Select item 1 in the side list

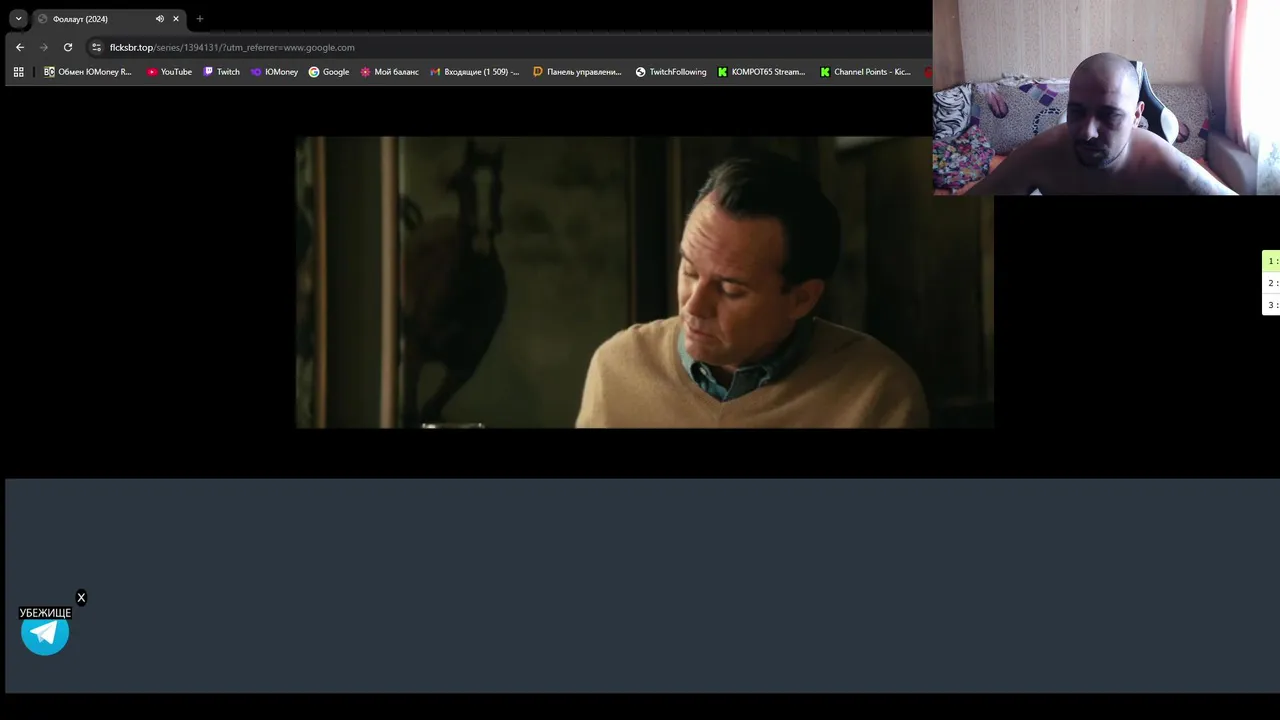(1271, 261)
